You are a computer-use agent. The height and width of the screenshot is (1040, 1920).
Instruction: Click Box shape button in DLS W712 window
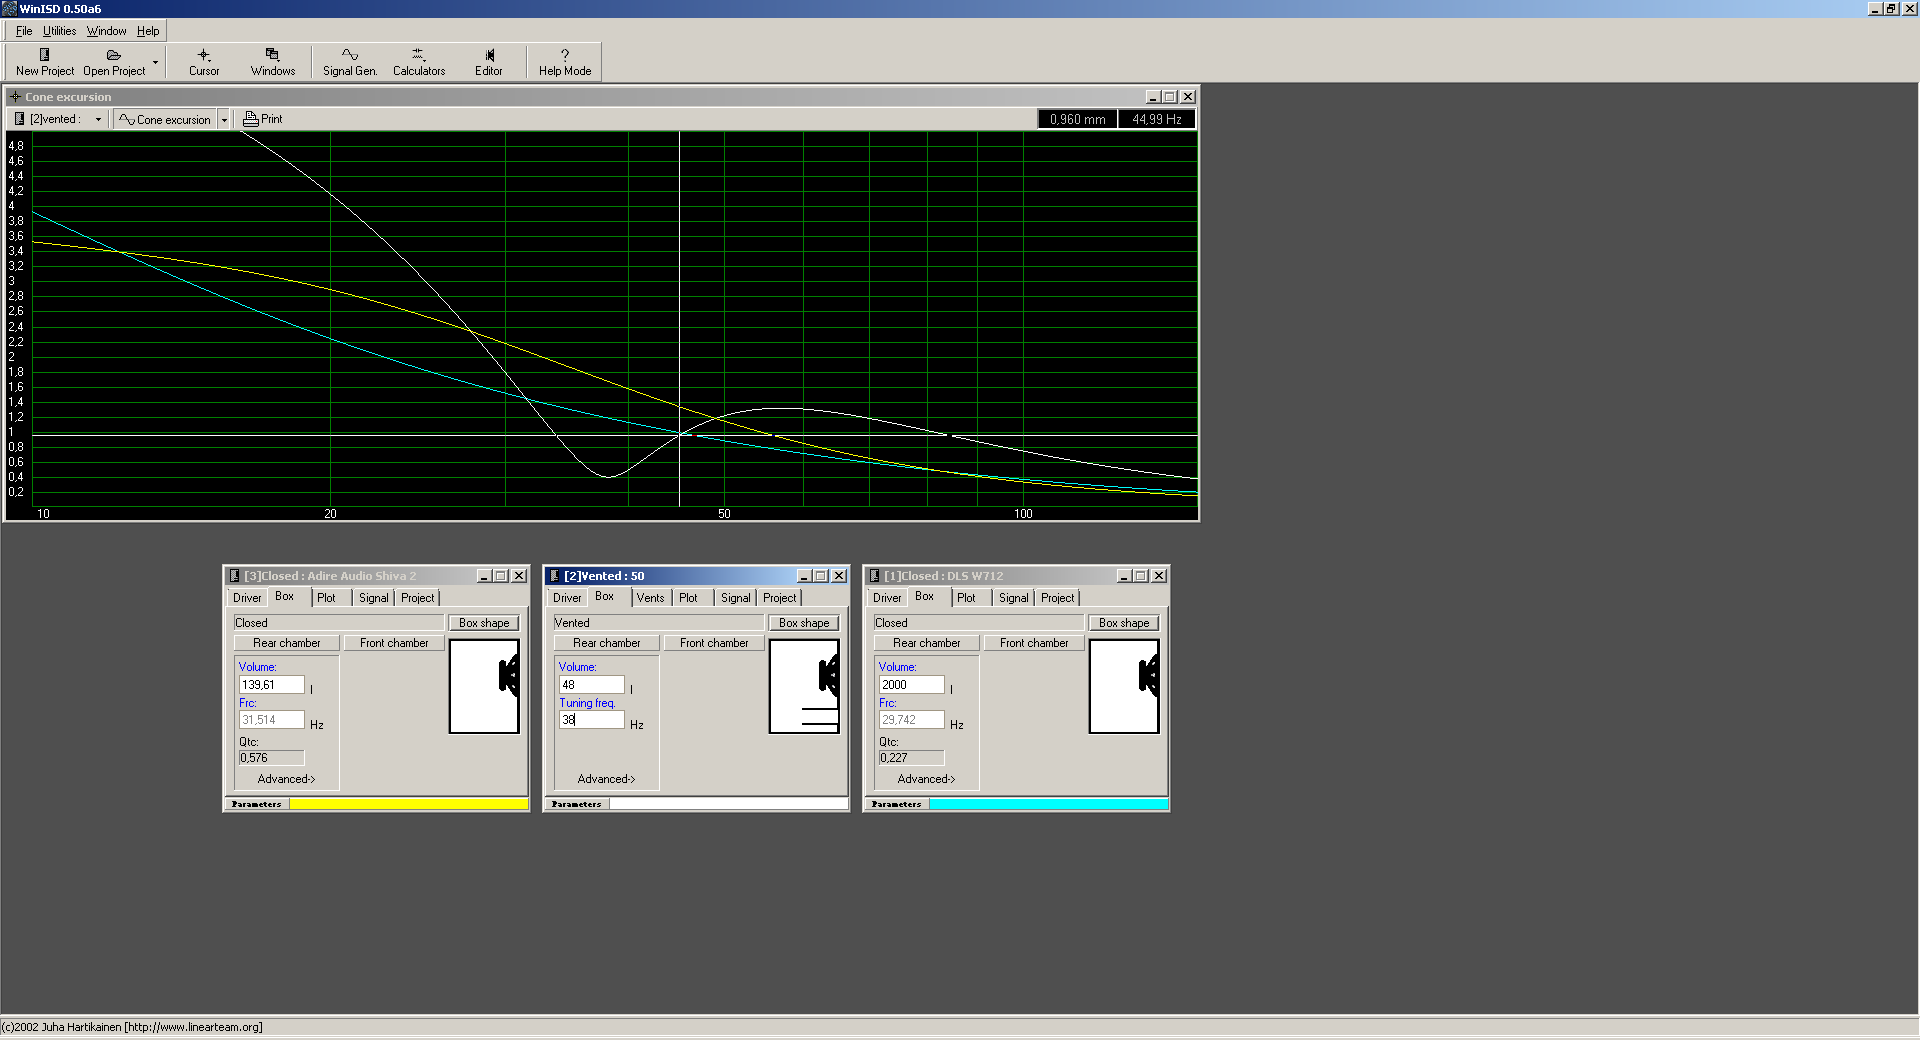[x=1123, y=623]
